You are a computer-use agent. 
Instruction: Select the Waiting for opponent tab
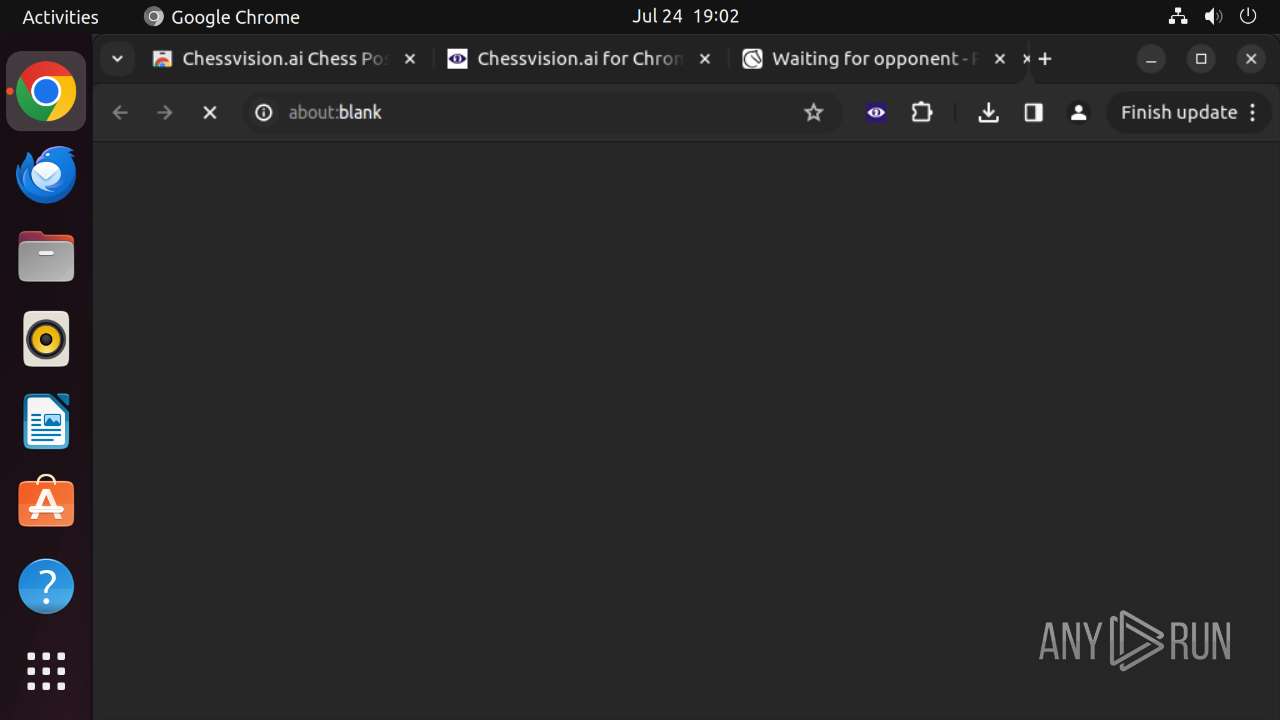click(875, 59)
